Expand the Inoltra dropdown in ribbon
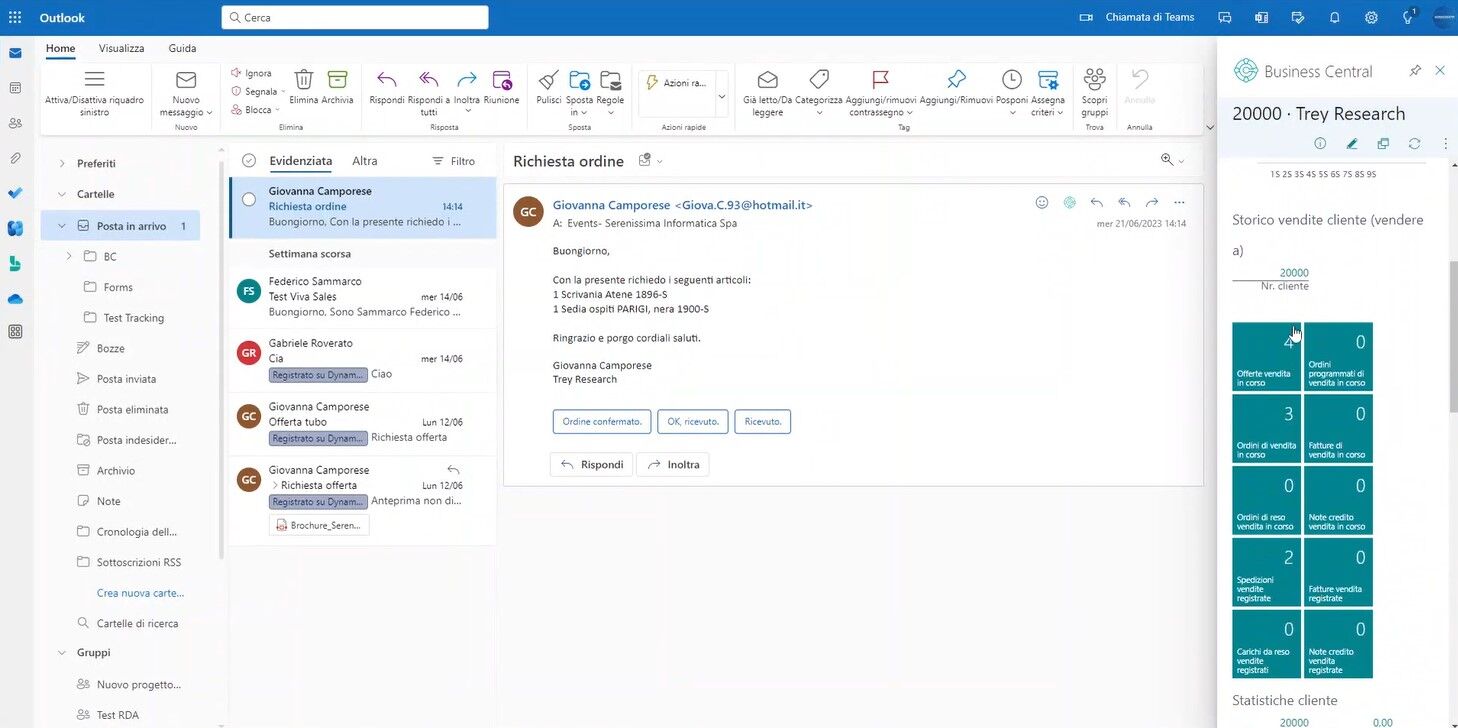Viewport: 1458px width, 728px height. [467, 111]
